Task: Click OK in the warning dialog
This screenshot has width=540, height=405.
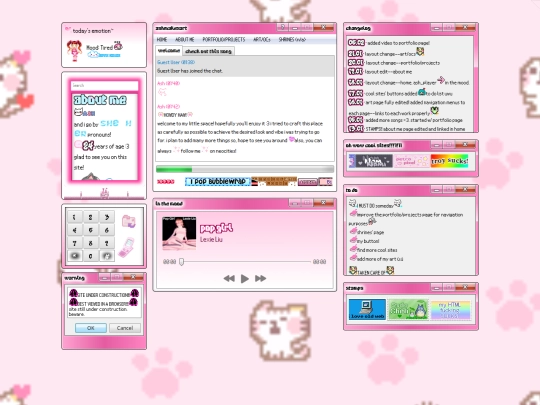Action: [x=91, y=328]
